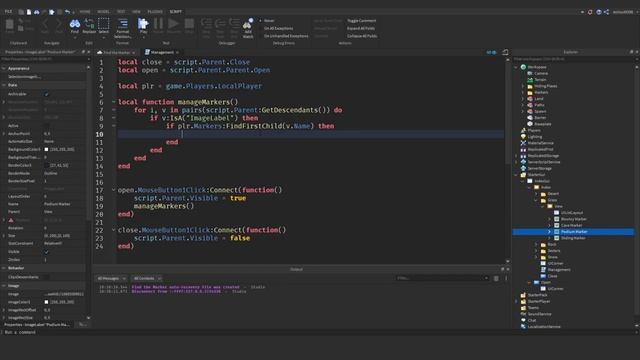
Task: Click the Add Watch icon
Action: 248,24
